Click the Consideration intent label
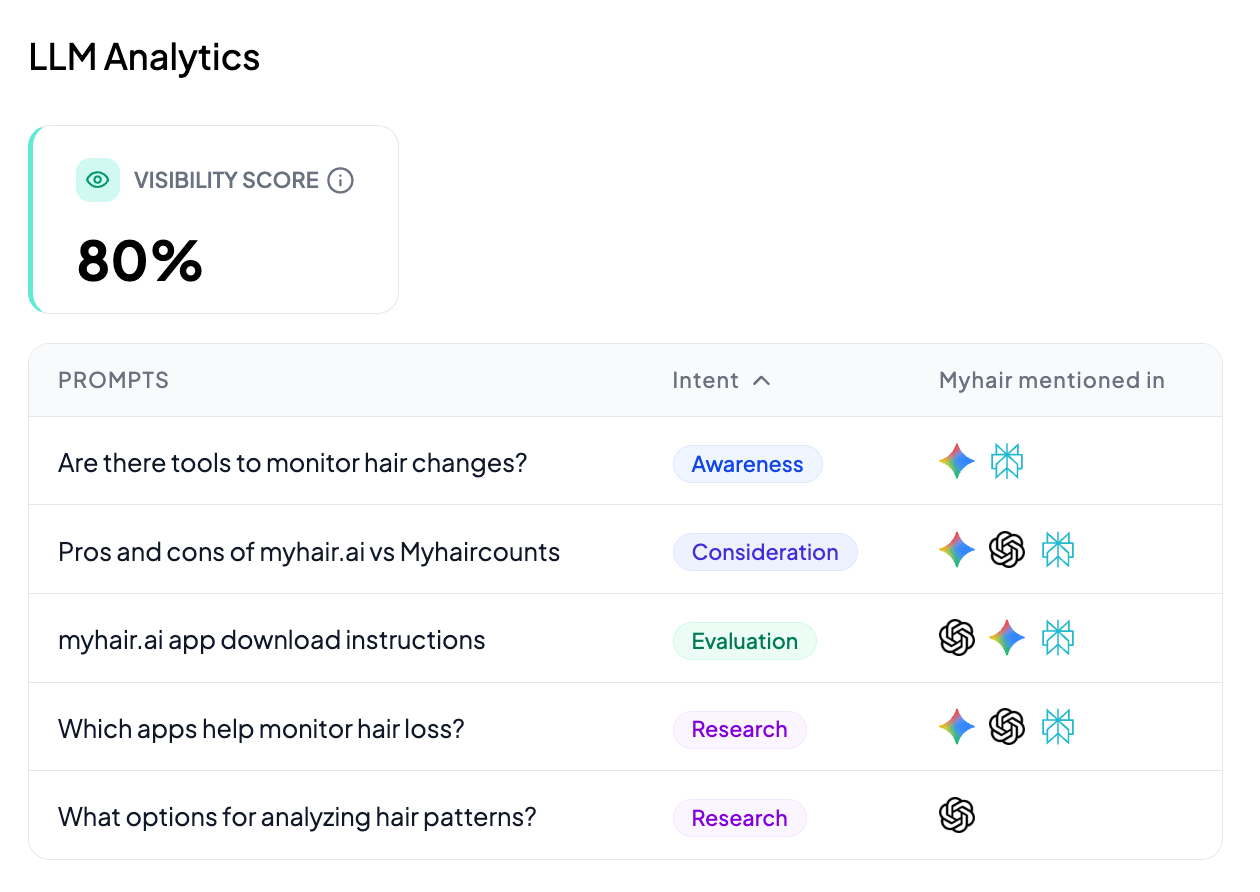 (765, 552)
